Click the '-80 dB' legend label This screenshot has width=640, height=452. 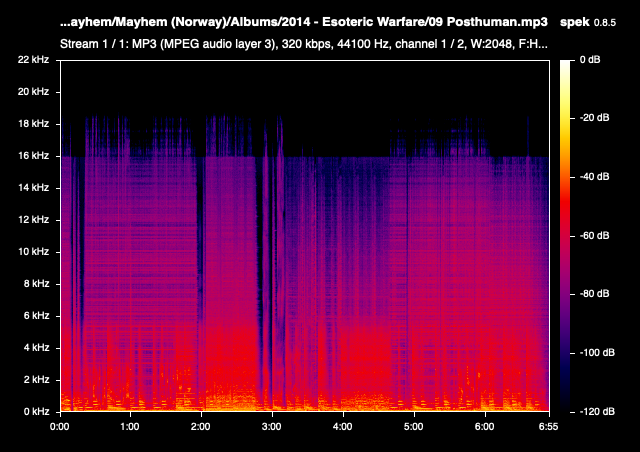coord(594,294)
